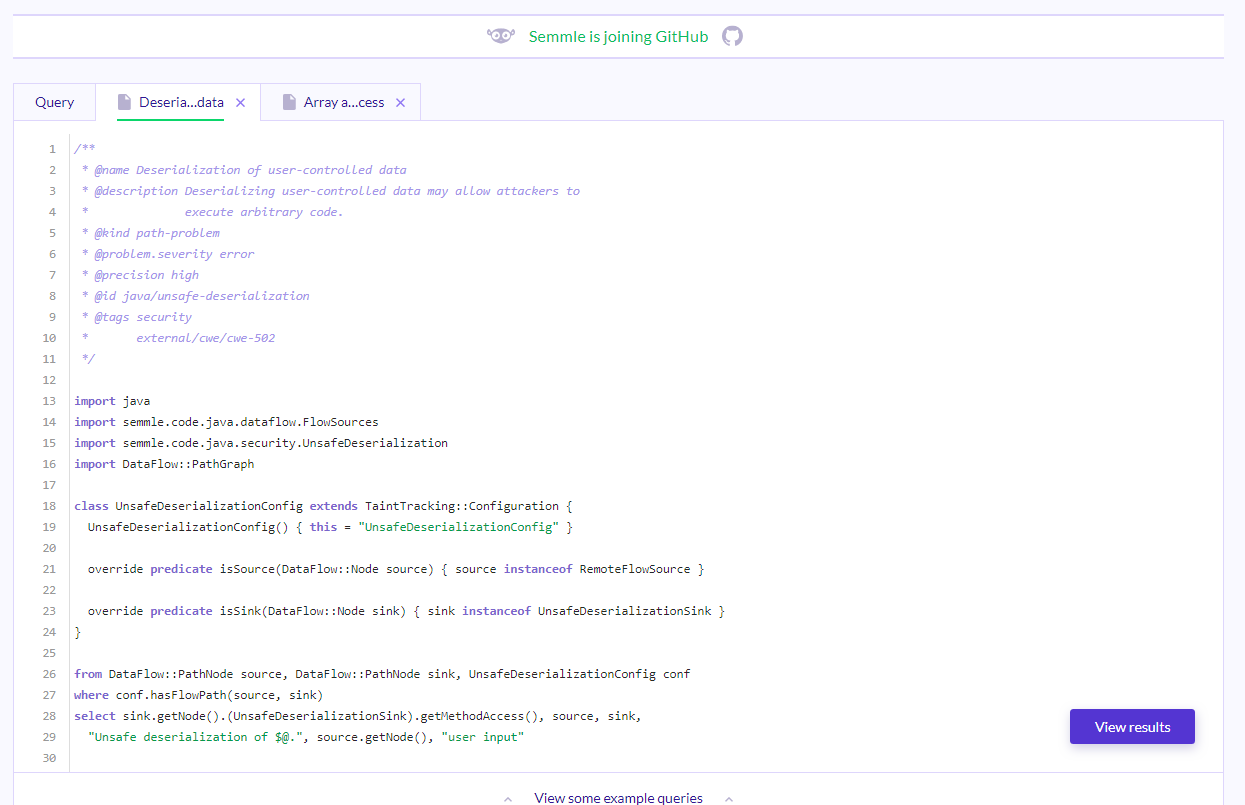Click line number 18 in the gutter

pos(48,505)
